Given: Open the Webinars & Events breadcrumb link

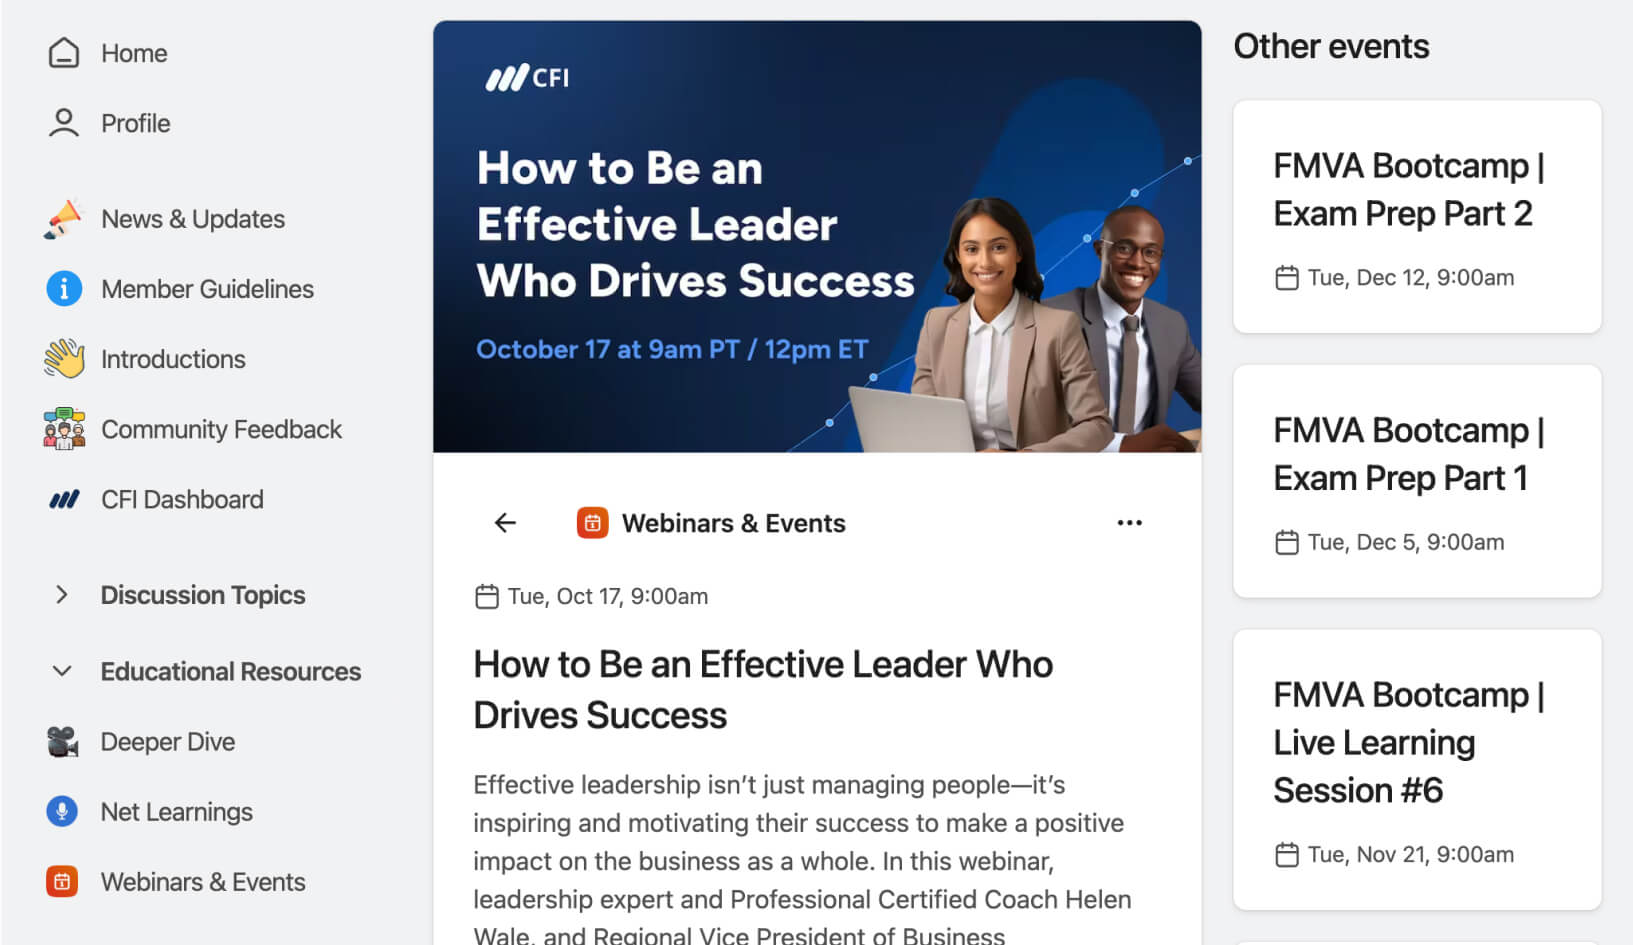Looking at the screenshot, I should (x=733, y=523).
